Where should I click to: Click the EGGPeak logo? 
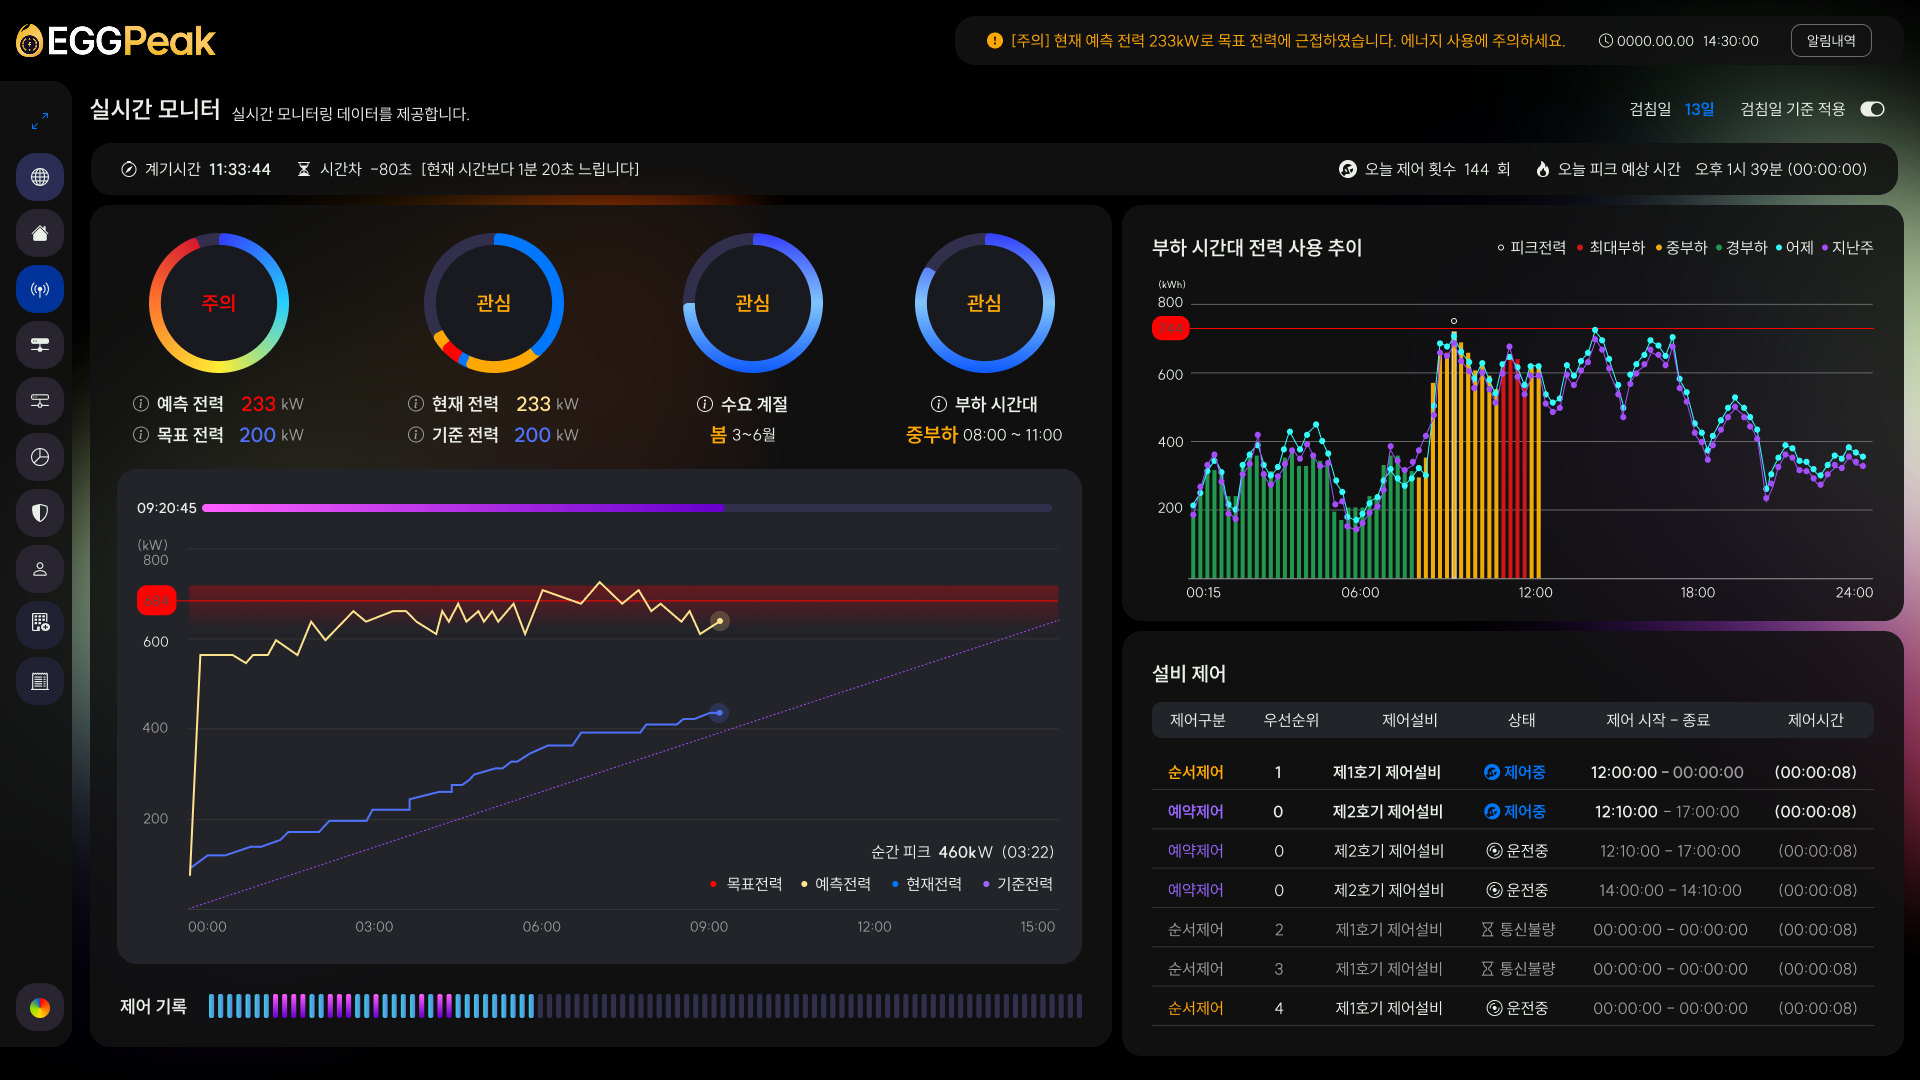click(x=116, y=41)
